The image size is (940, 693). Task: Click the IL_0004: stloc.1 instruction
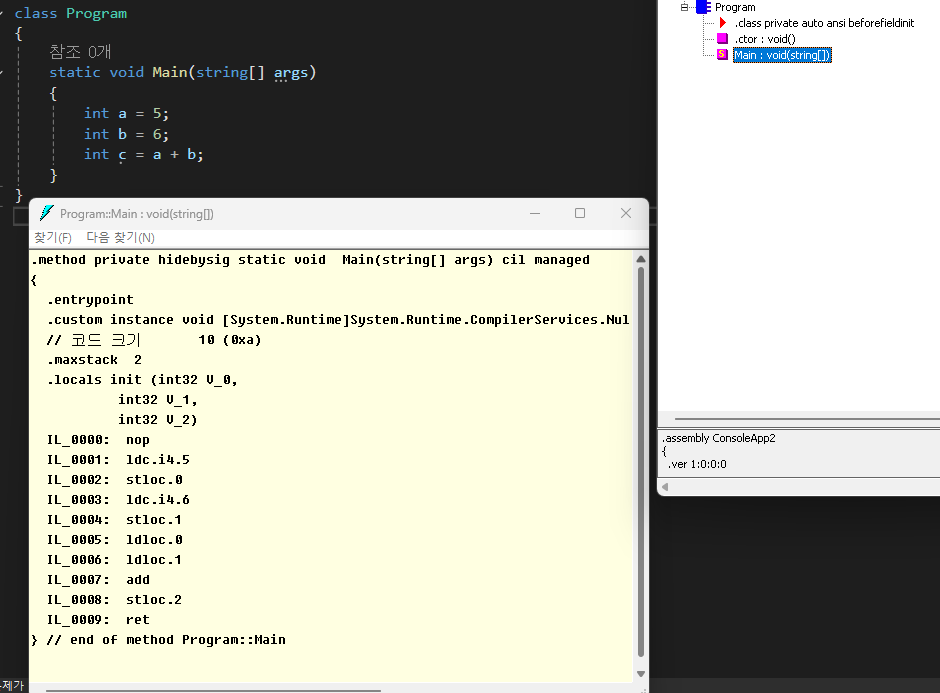(115, 520)
